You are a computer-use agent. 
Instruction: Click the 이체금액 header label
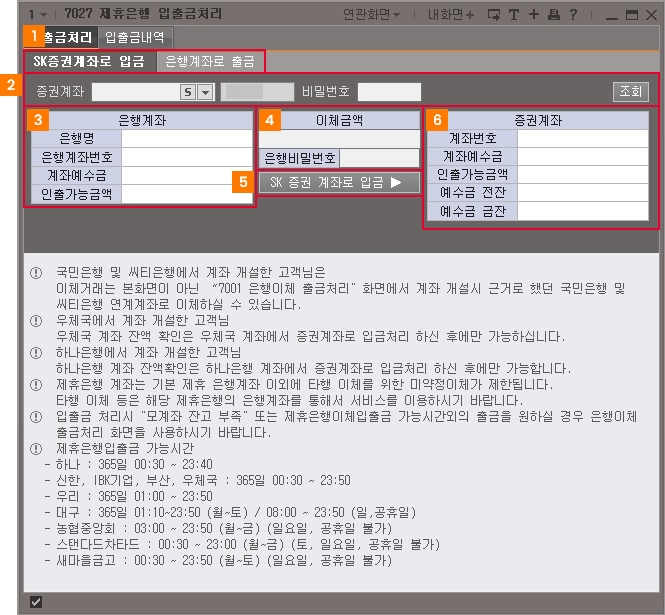click(339, 120)
